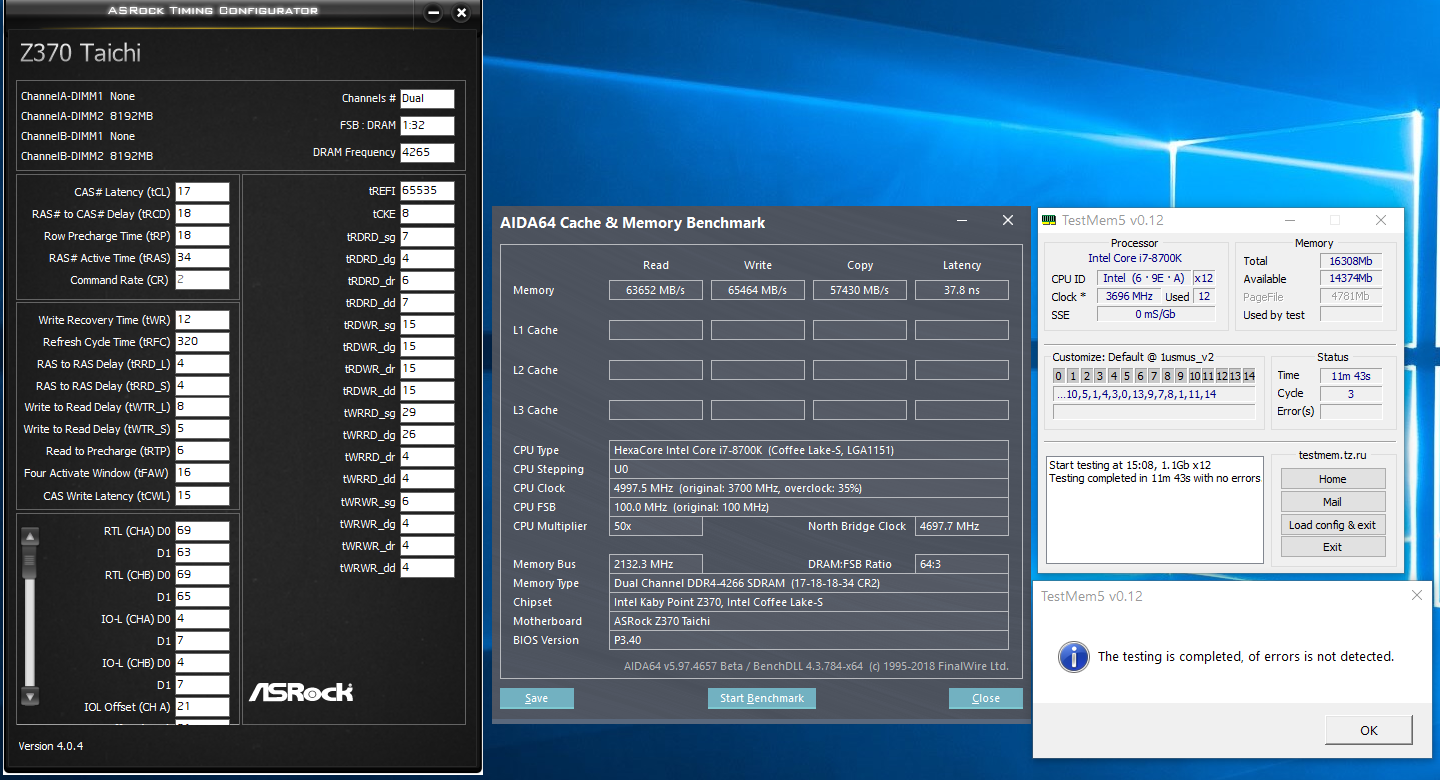
Task: Click CAS Write Latency (tCWL) field
Action: (202, 495)
